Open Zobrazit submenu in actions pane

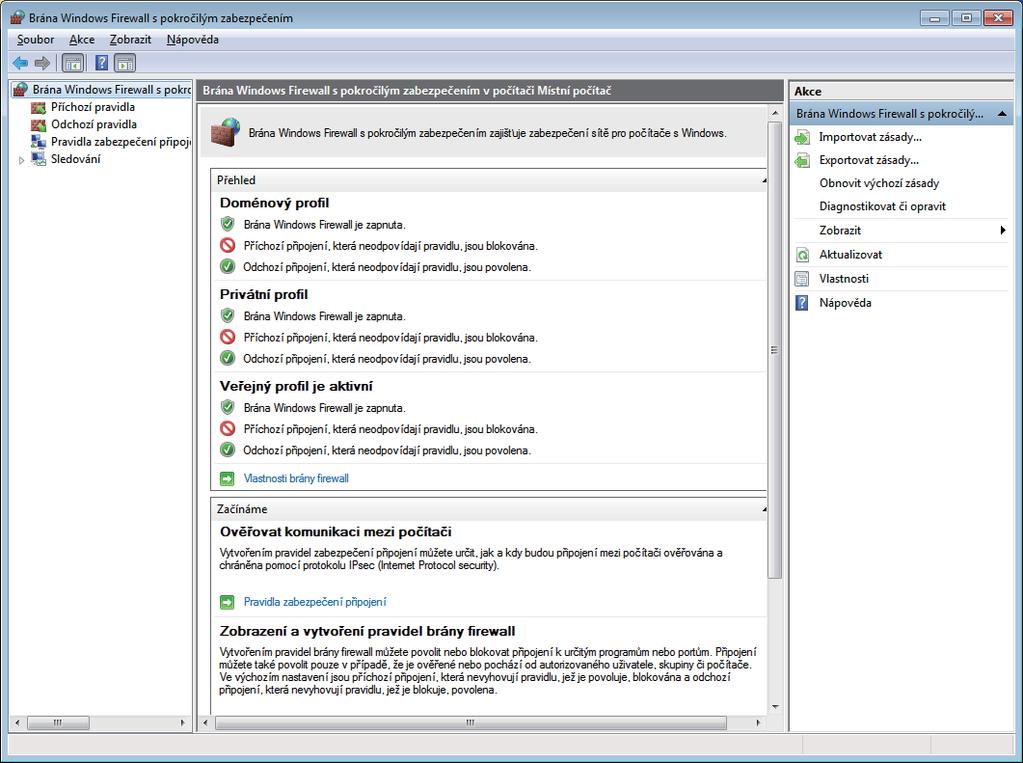point(900,230)
